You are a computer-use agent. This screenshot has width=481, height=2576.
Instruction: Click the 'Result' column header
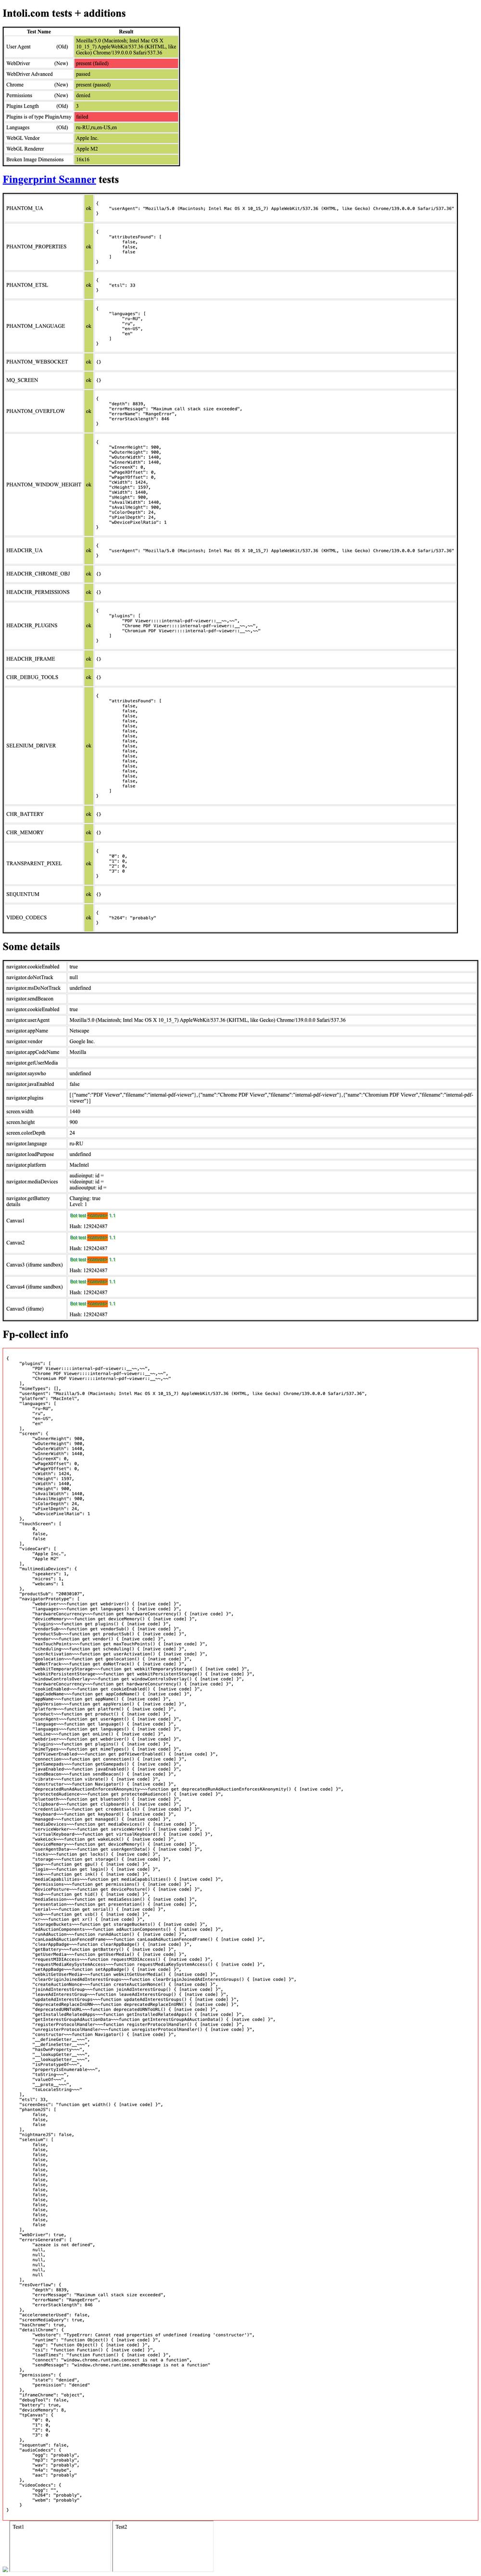pos(126,32)
